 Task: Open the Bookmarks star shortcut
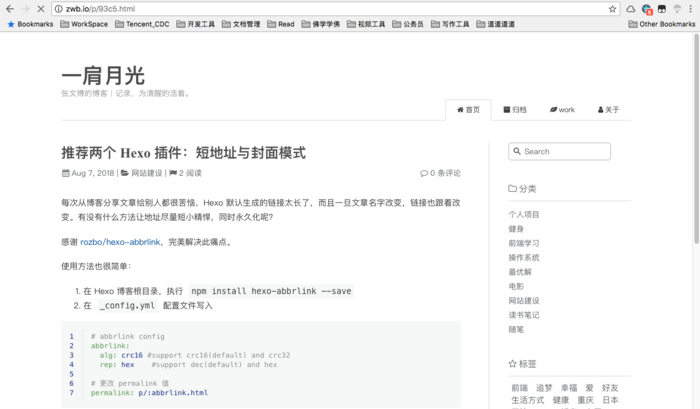click(x=30, y=24)
